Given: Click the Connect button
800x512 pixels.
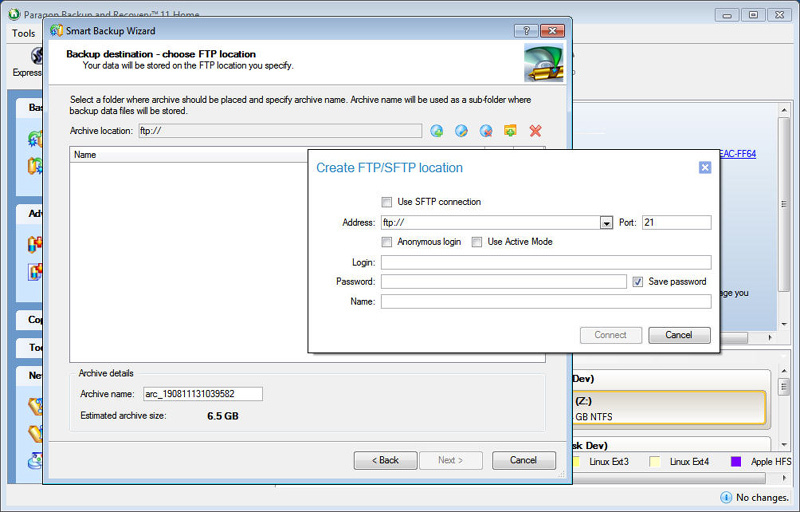Looking at the screenshot, I should (611, 335).
